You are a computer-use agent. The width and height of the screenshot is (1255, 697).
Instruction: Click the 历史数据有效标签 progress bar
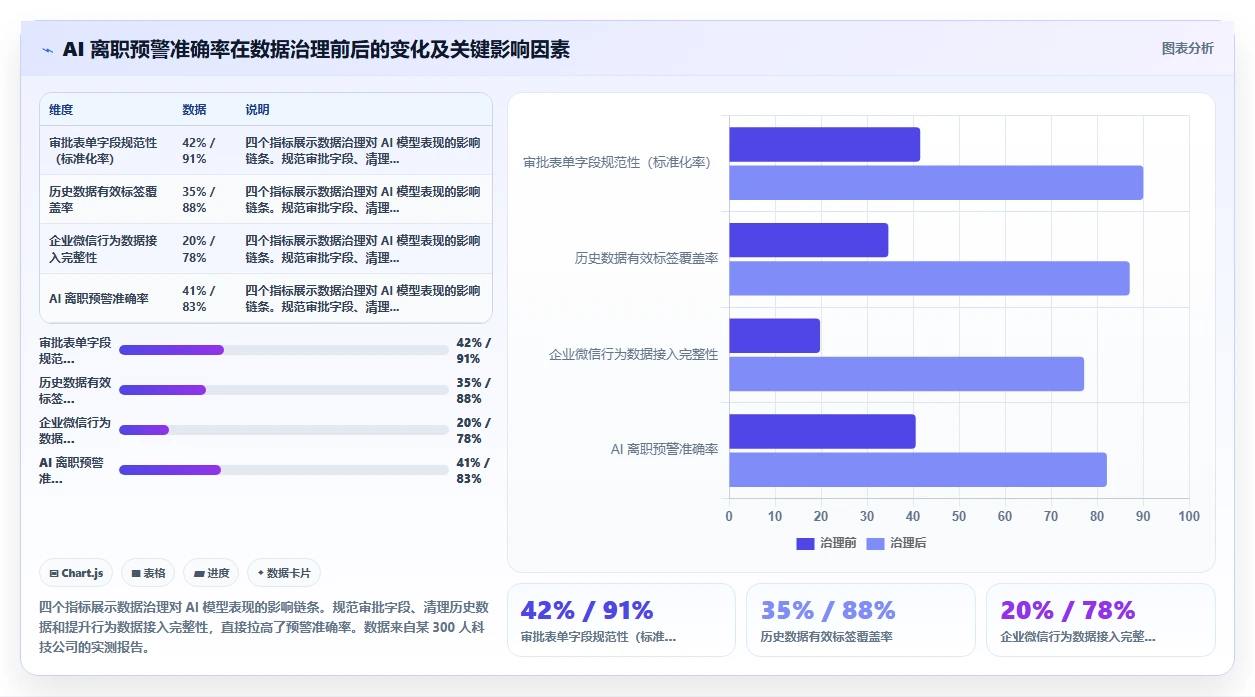click(284, 390)
